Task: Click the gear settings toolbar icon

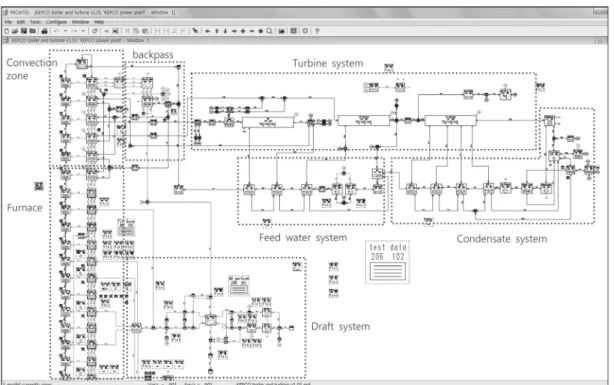Action: pos(305,31)
